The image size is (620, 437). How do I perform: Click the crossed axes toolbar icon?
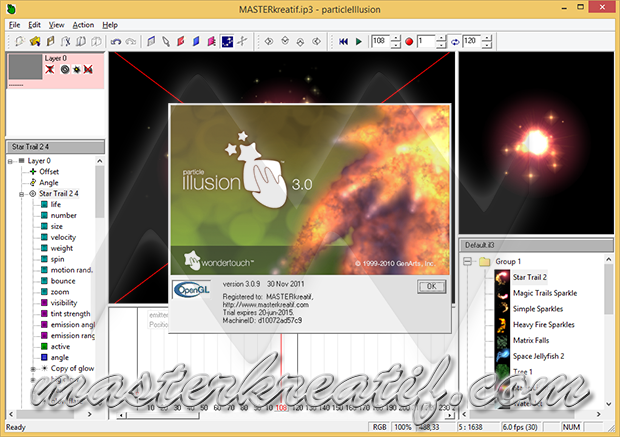[x=242, y=41]
